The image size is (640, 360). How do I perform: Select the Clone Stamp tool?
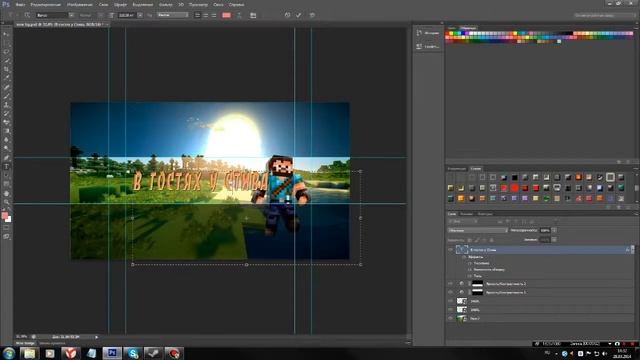pyautogui.click(x=6, y=105)
